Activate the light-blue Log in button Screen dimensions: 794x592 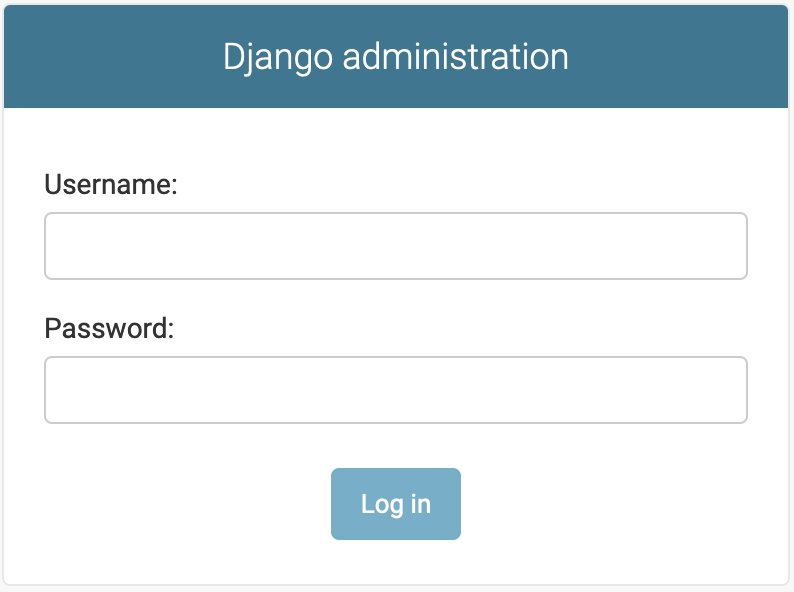pos(395,504)
